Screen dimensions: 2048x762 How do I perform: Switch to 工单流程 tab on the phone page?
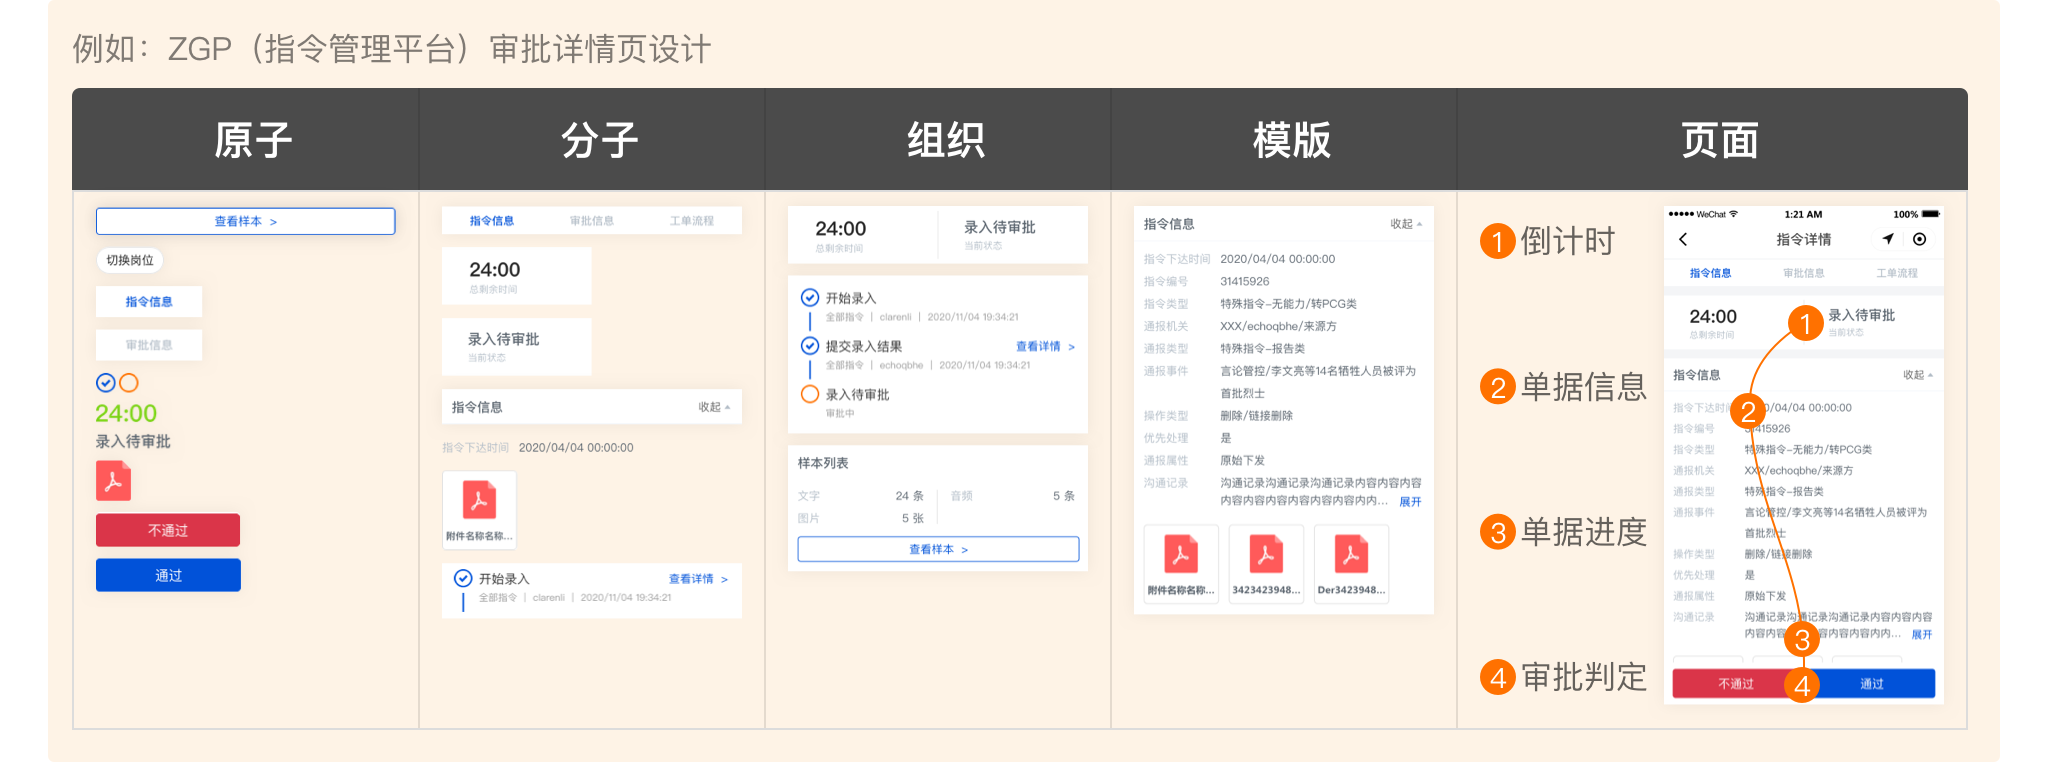1897,273
